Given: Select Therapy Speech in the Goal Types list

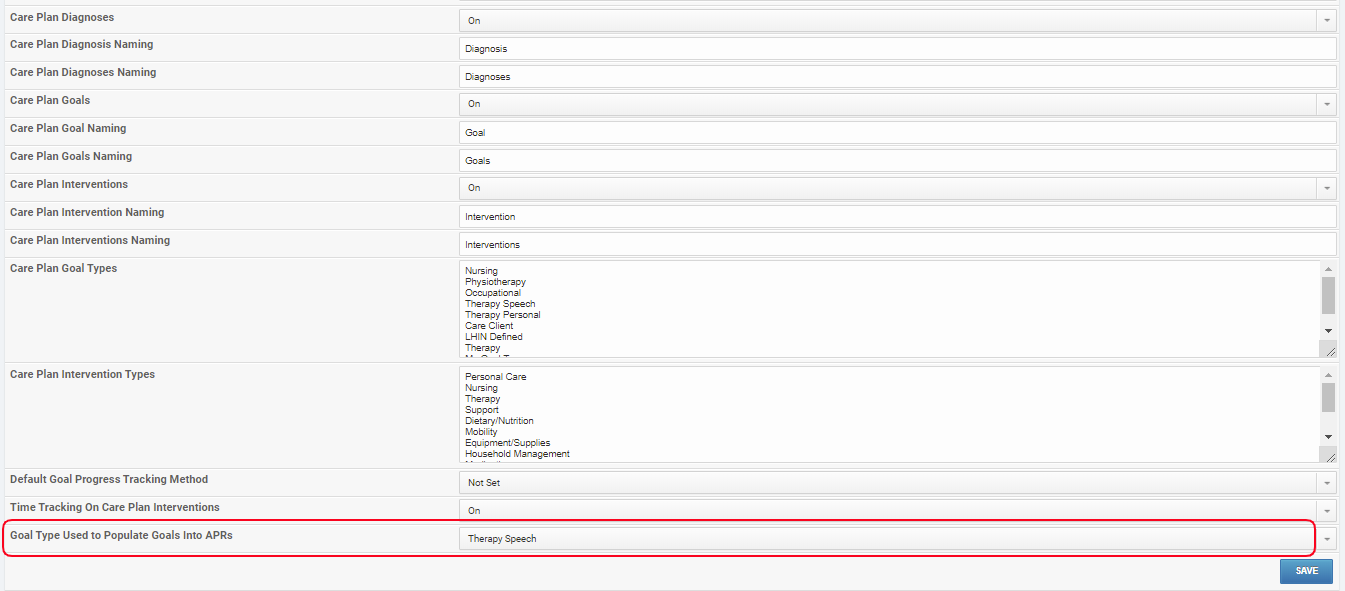Looking at the screenshot, I should [500, 303].
